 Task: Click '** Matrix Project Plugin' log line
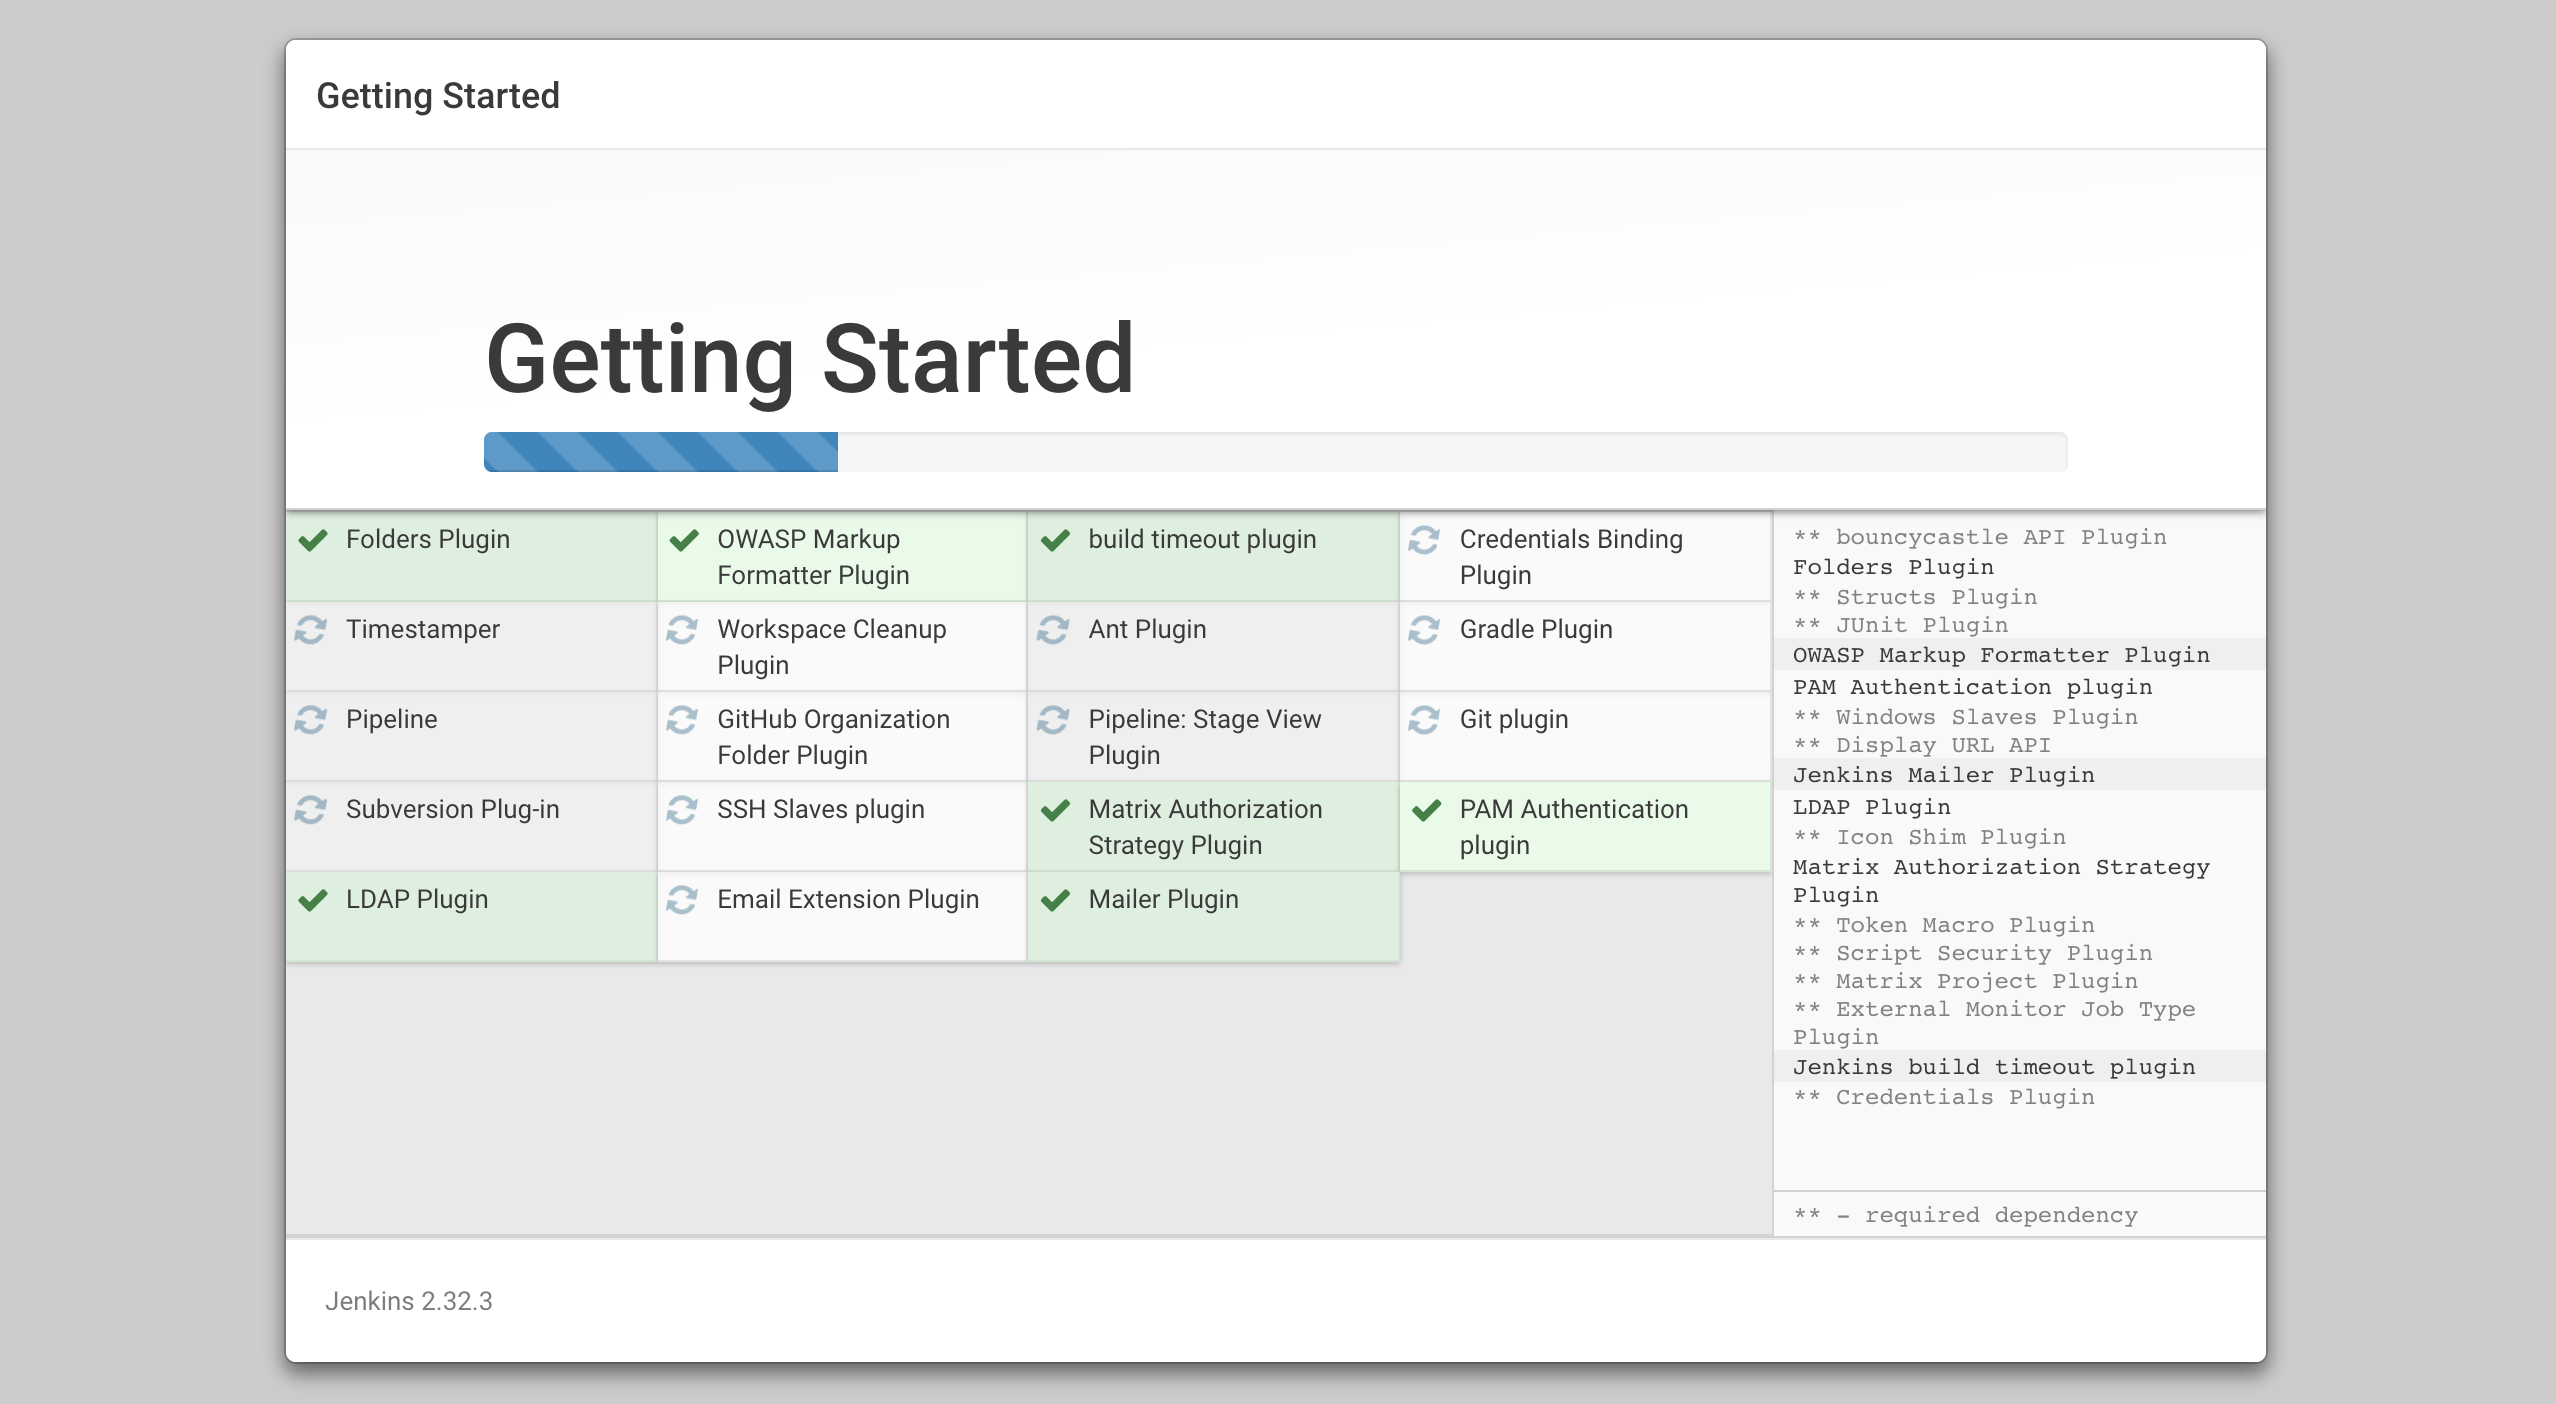(1965, 982)
